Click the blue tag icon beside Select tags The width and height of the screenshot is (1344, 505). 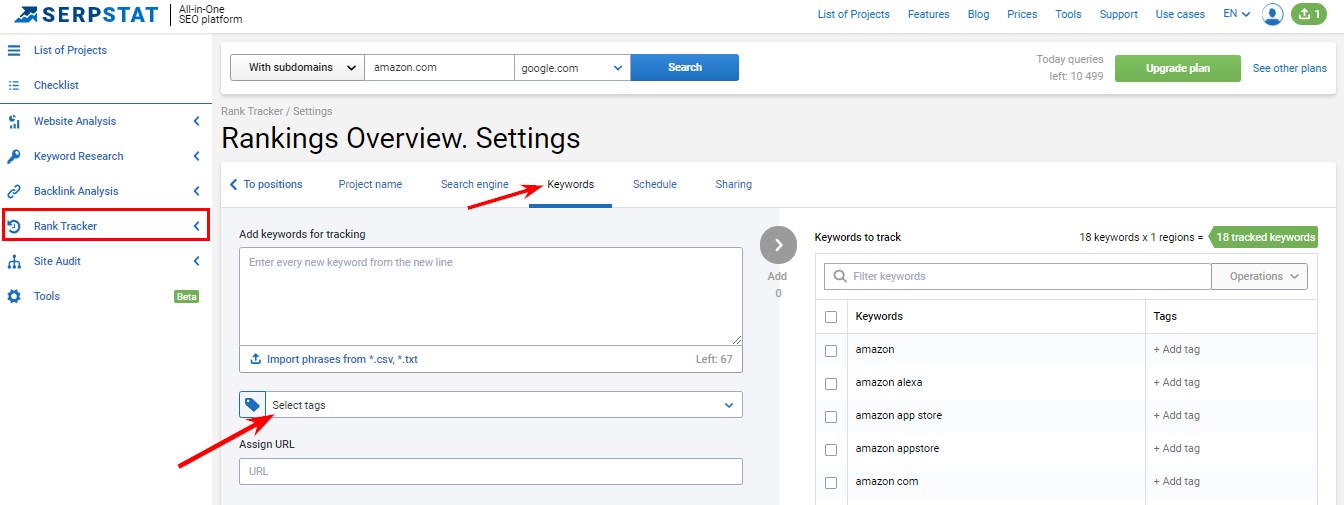pyautogui.click(x=252, y=405)
